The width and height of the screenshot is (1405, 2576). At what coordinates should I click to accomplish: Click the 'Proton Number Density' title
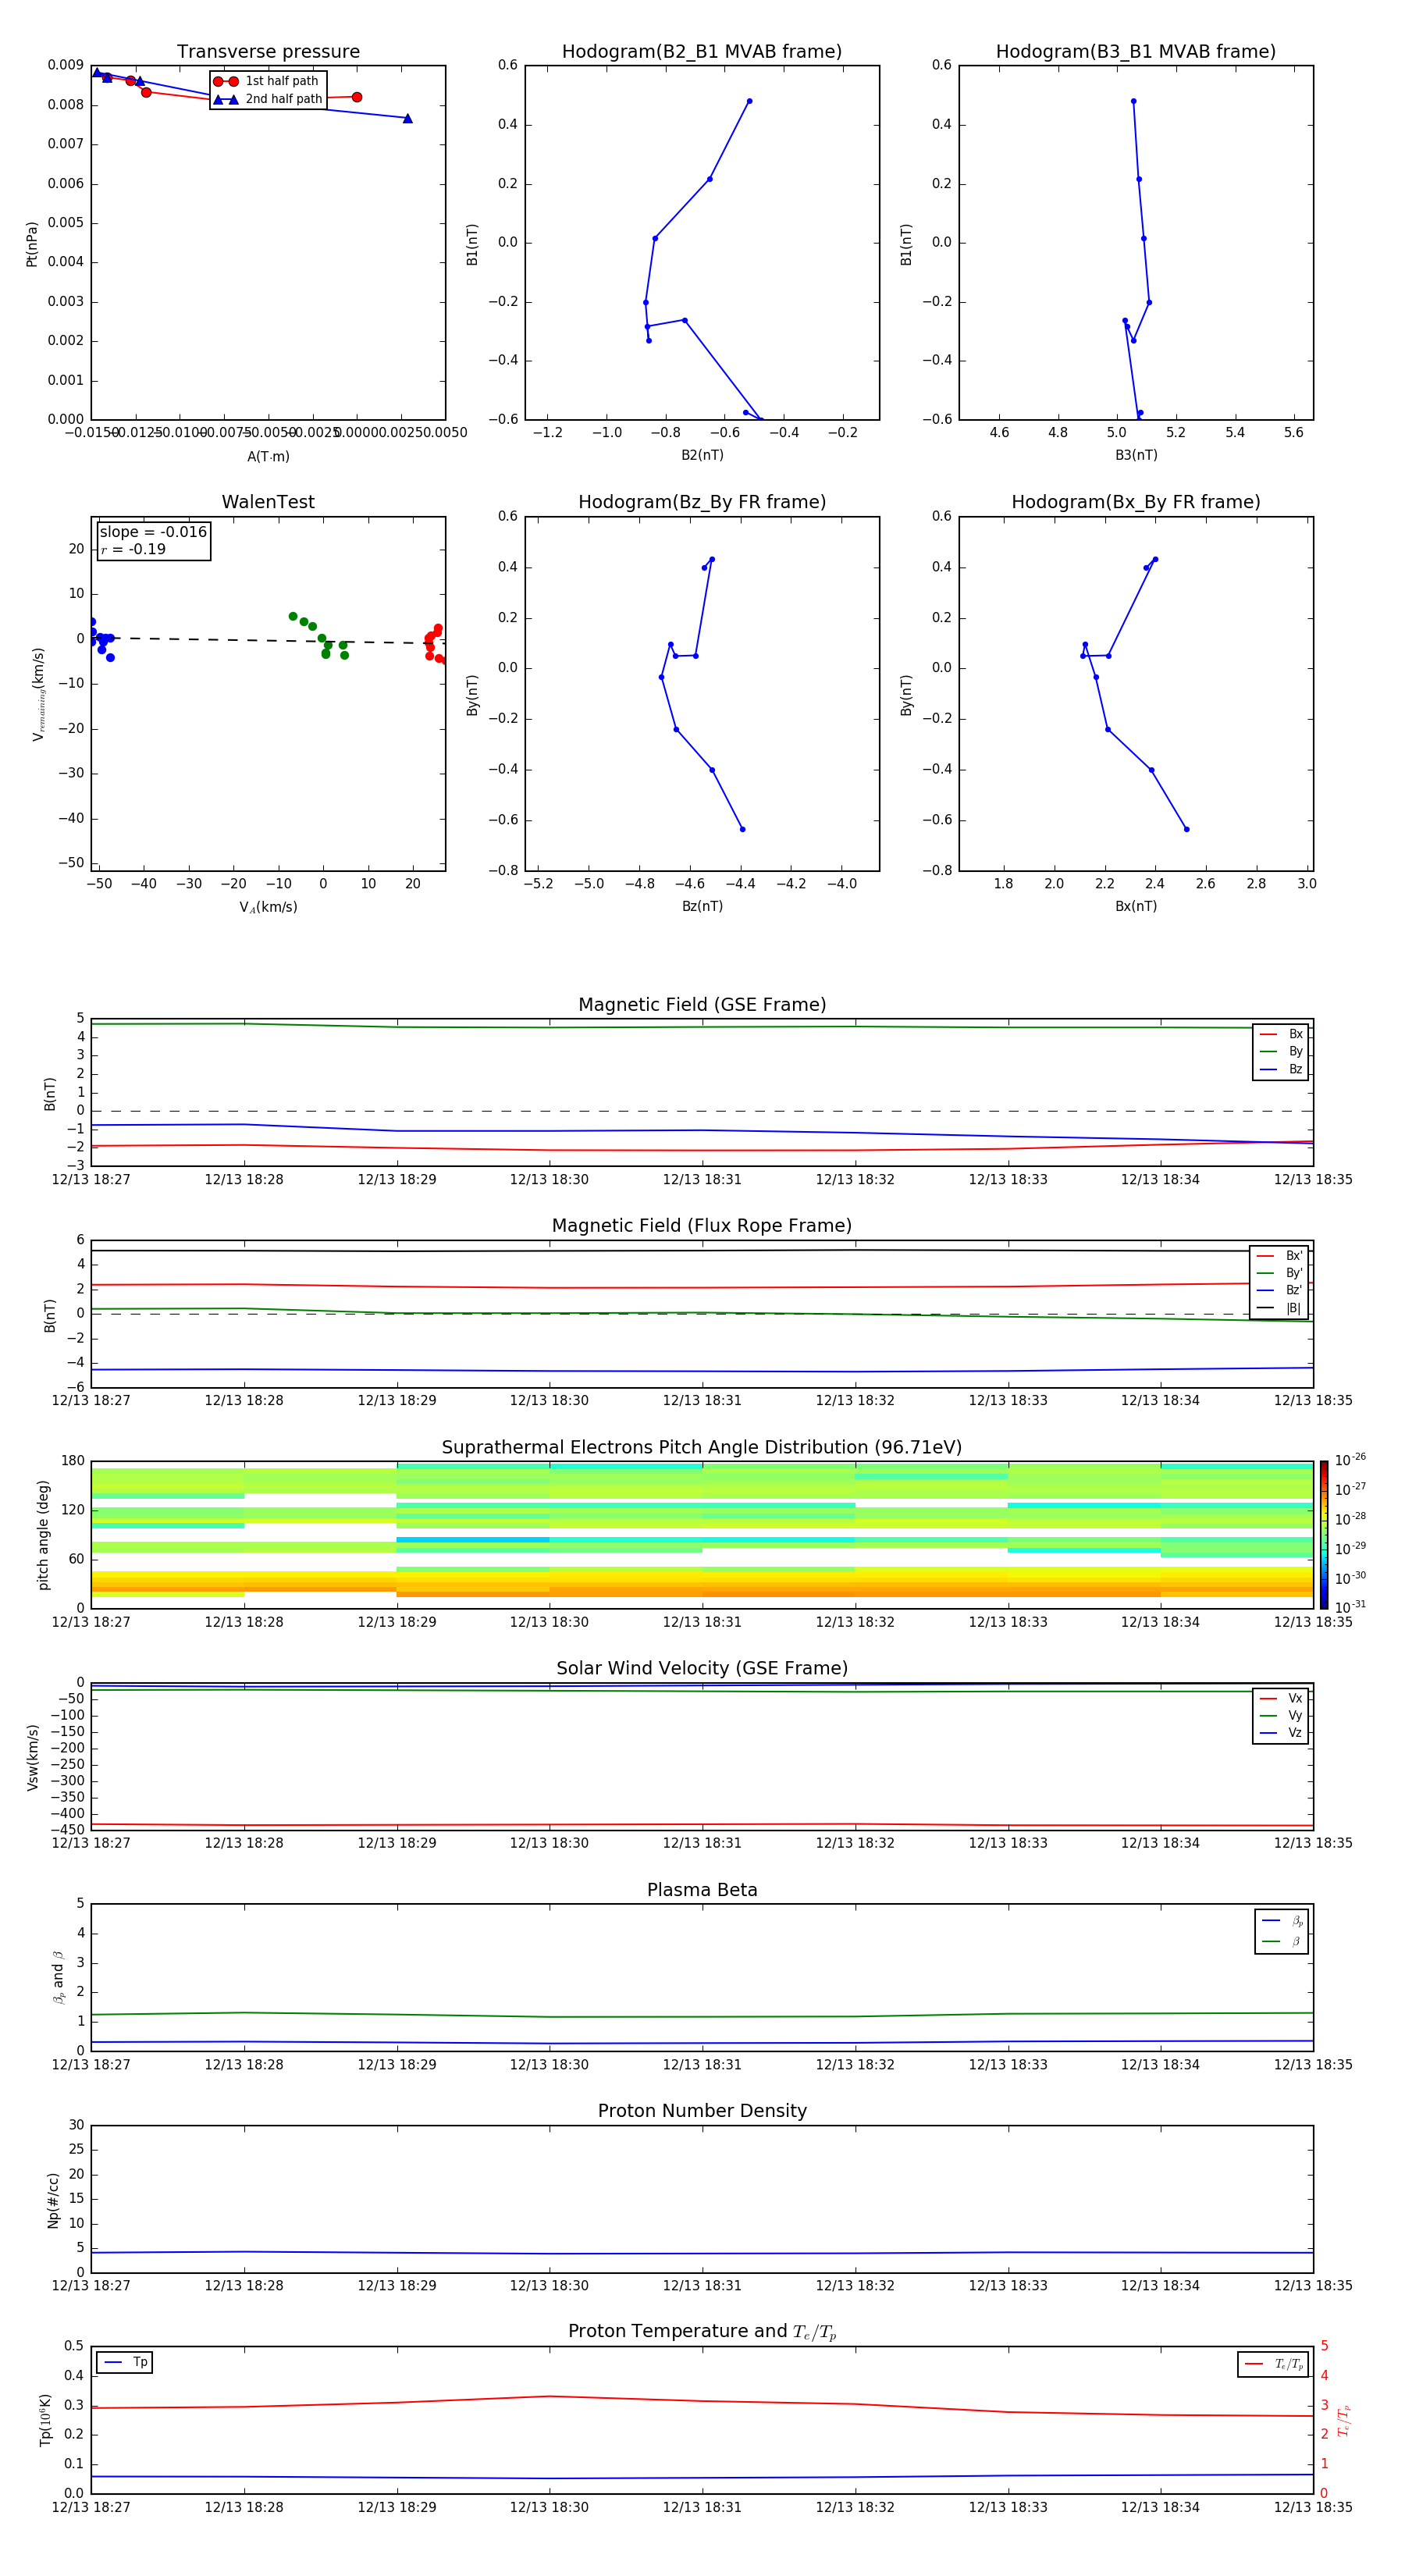coord(702,2111)
